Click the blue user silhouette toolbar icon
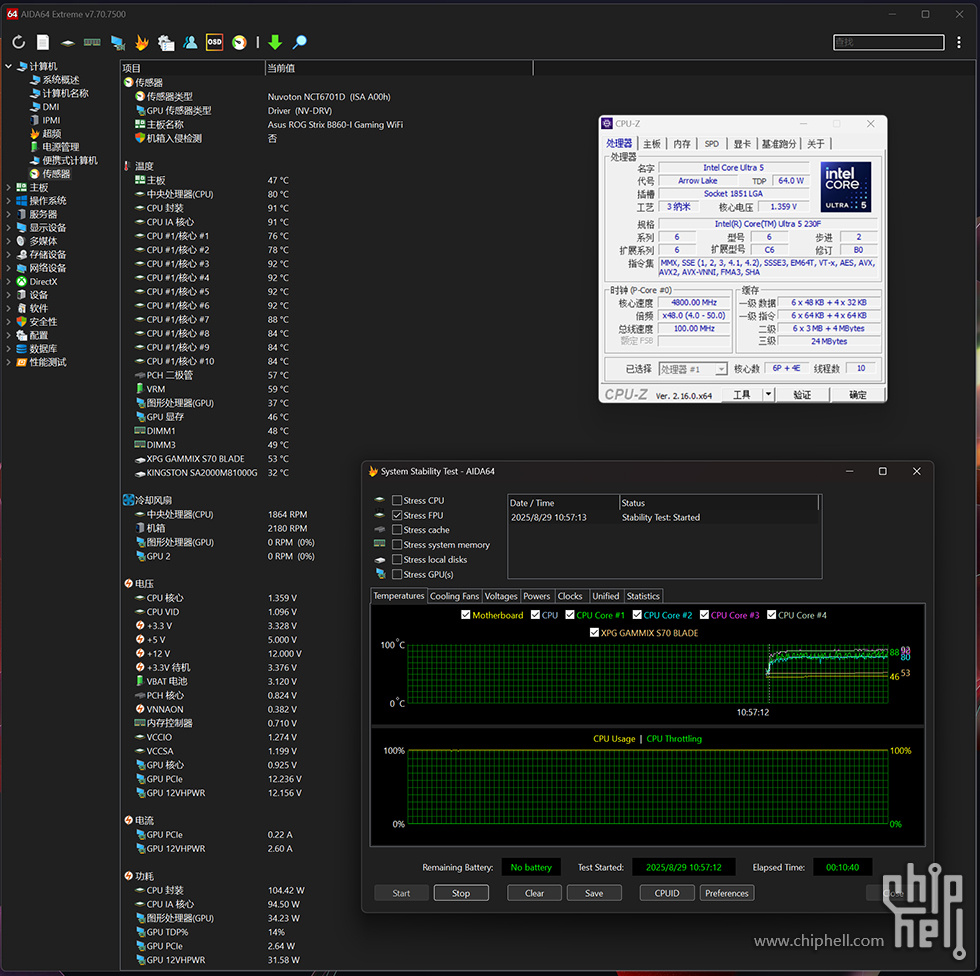The image size is (980, 976). (x=190, y=42)
